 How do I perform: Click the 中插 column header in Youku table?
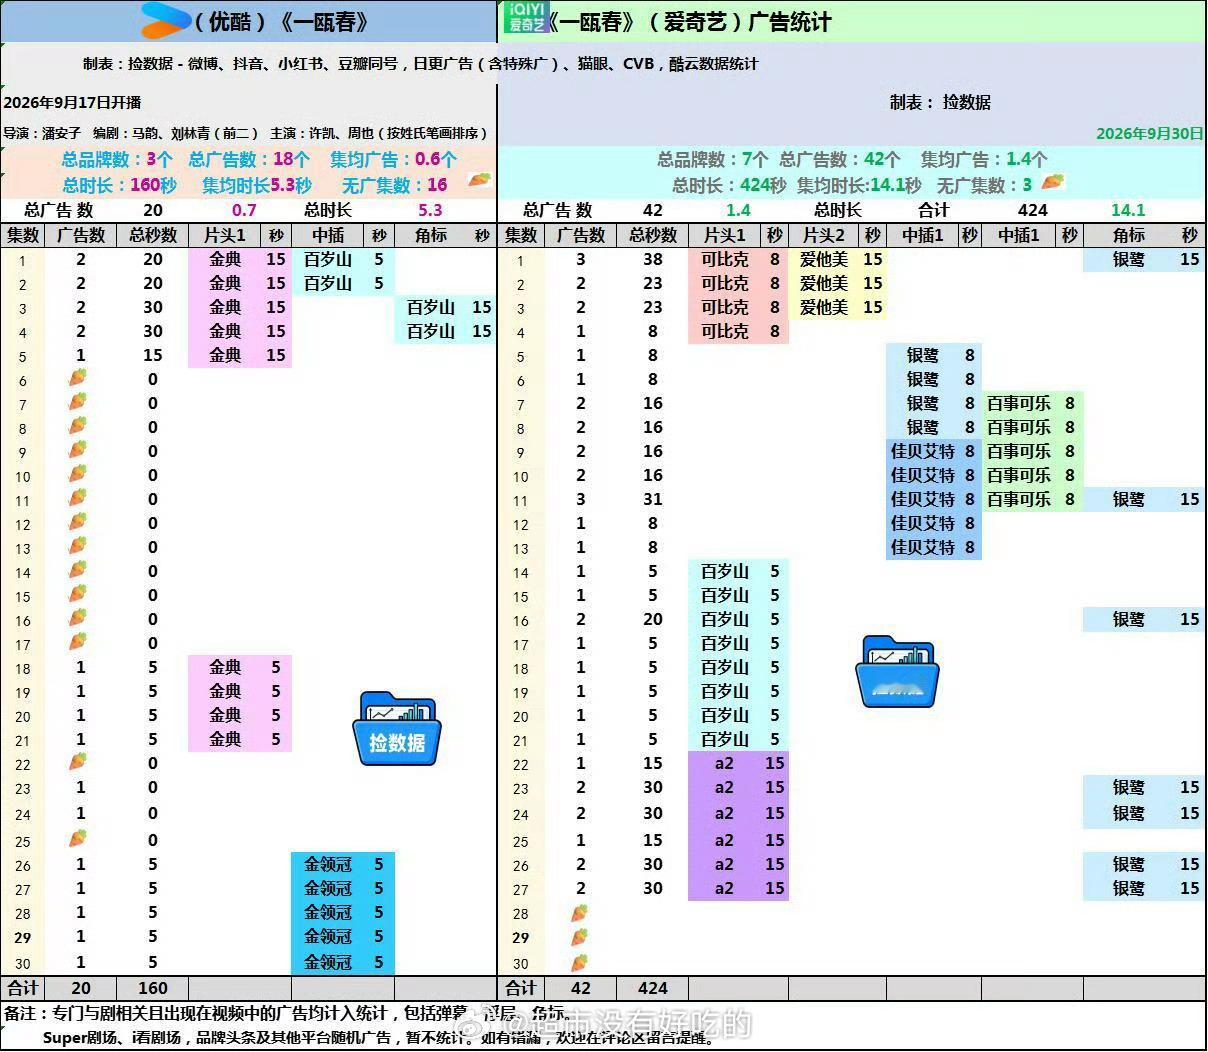click(328, 235)
